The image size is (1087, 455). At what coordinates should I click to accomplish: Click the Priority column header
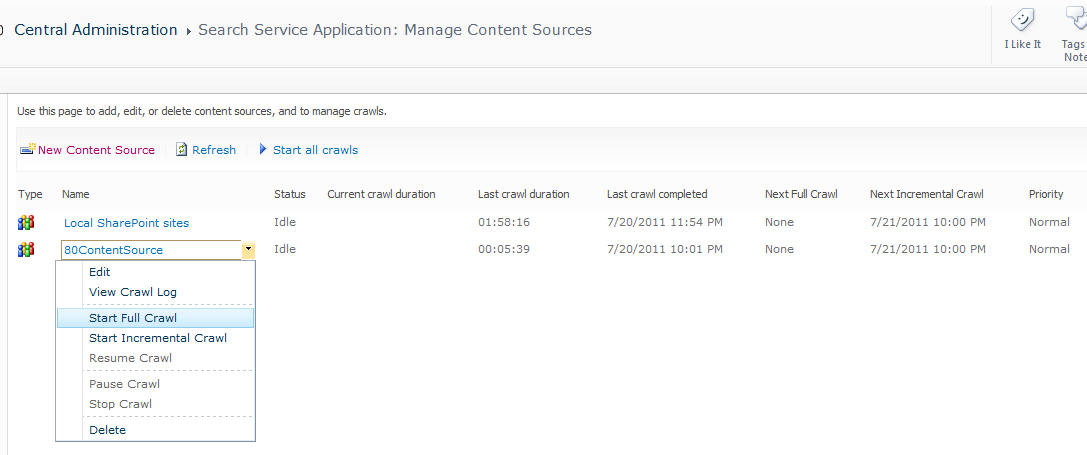1046,194
